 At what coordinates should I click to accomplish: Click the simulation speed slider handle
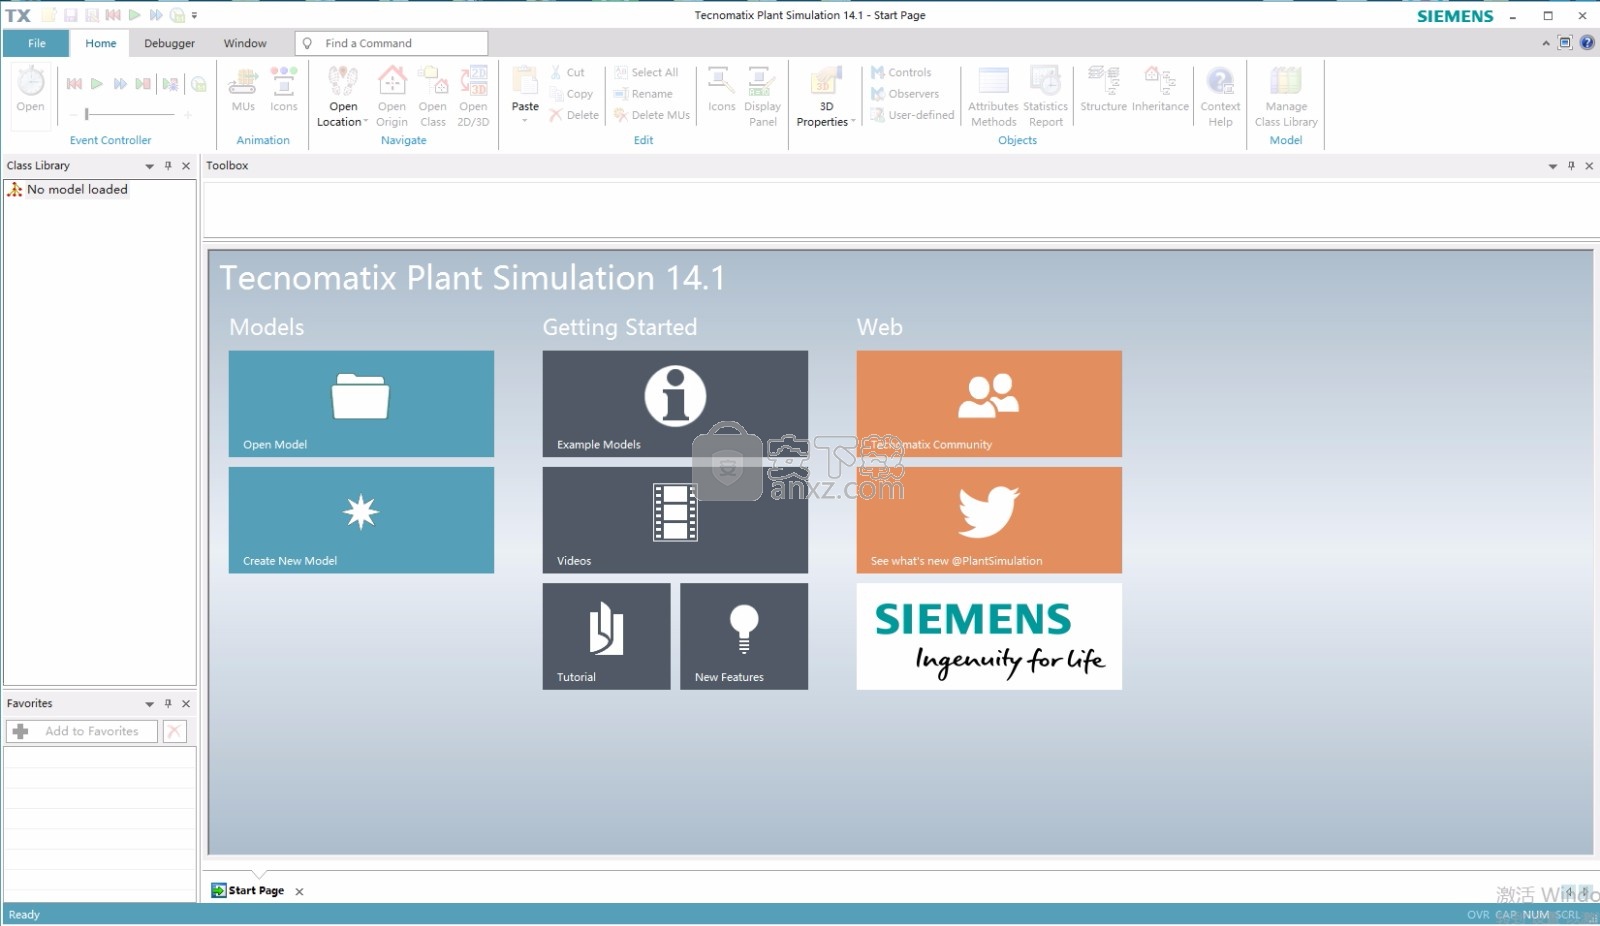87,115
